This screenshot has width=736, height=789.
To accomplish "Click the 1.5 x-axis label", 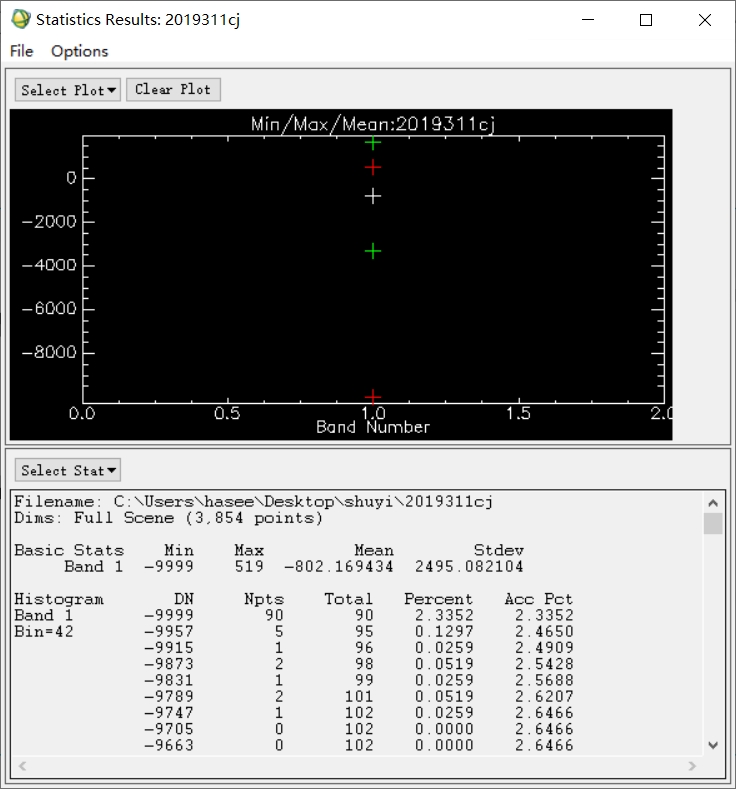I will [x=518, y=414].
